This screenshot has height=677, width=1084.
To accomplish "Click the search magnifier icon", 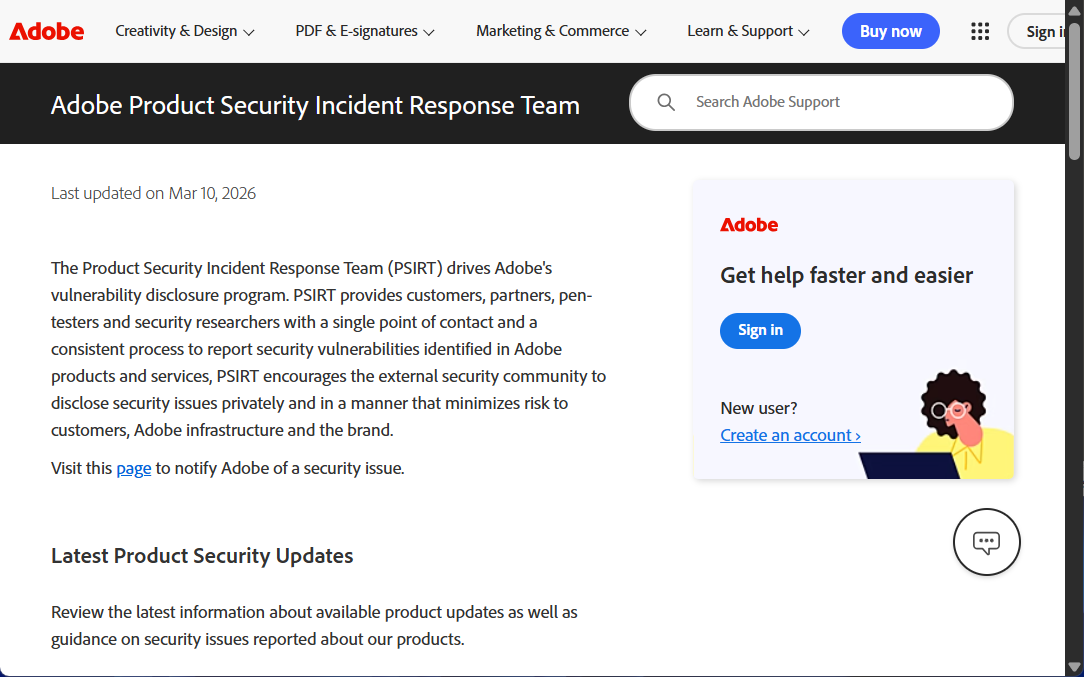I will [x=666, y=102].
